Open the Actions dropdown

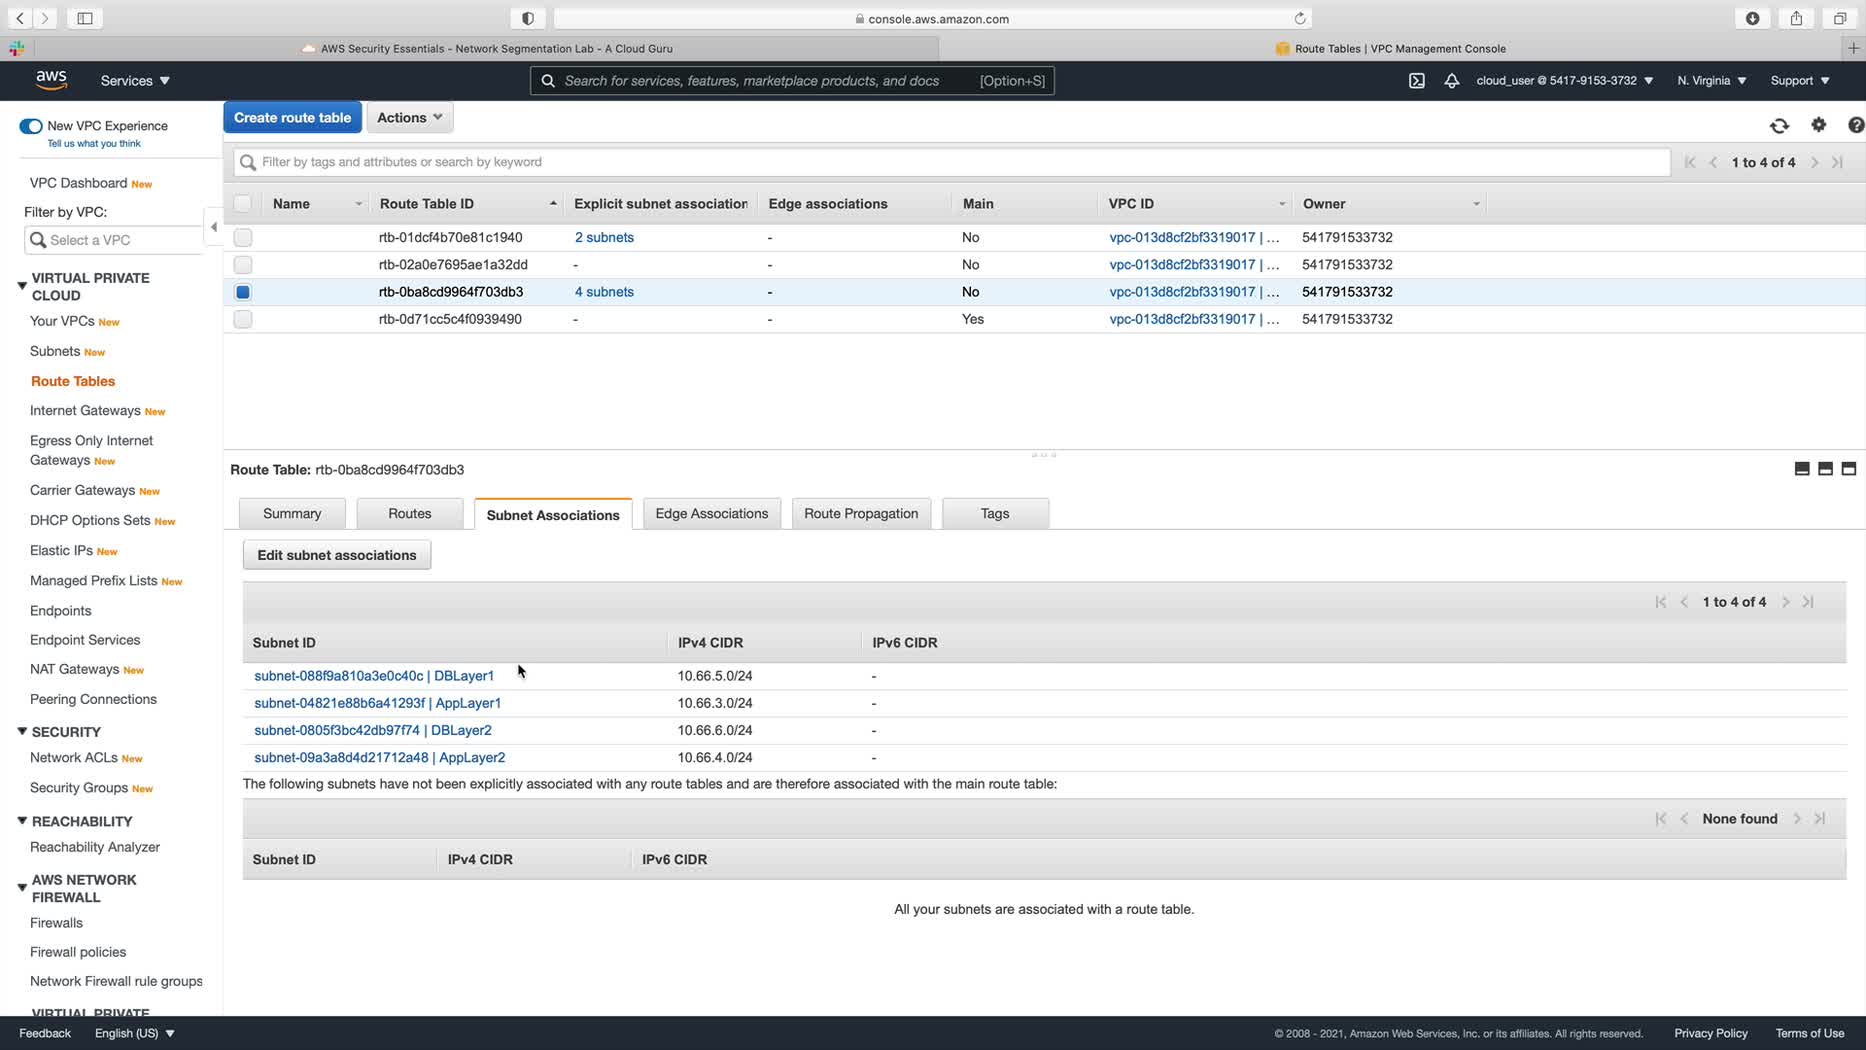[410, 118]
